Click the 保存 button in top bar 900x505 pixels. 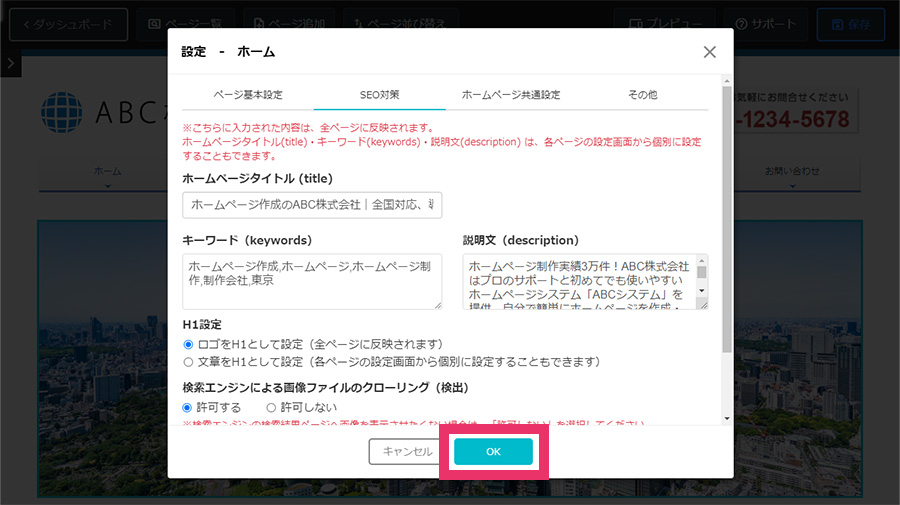[x=851, y=24]
